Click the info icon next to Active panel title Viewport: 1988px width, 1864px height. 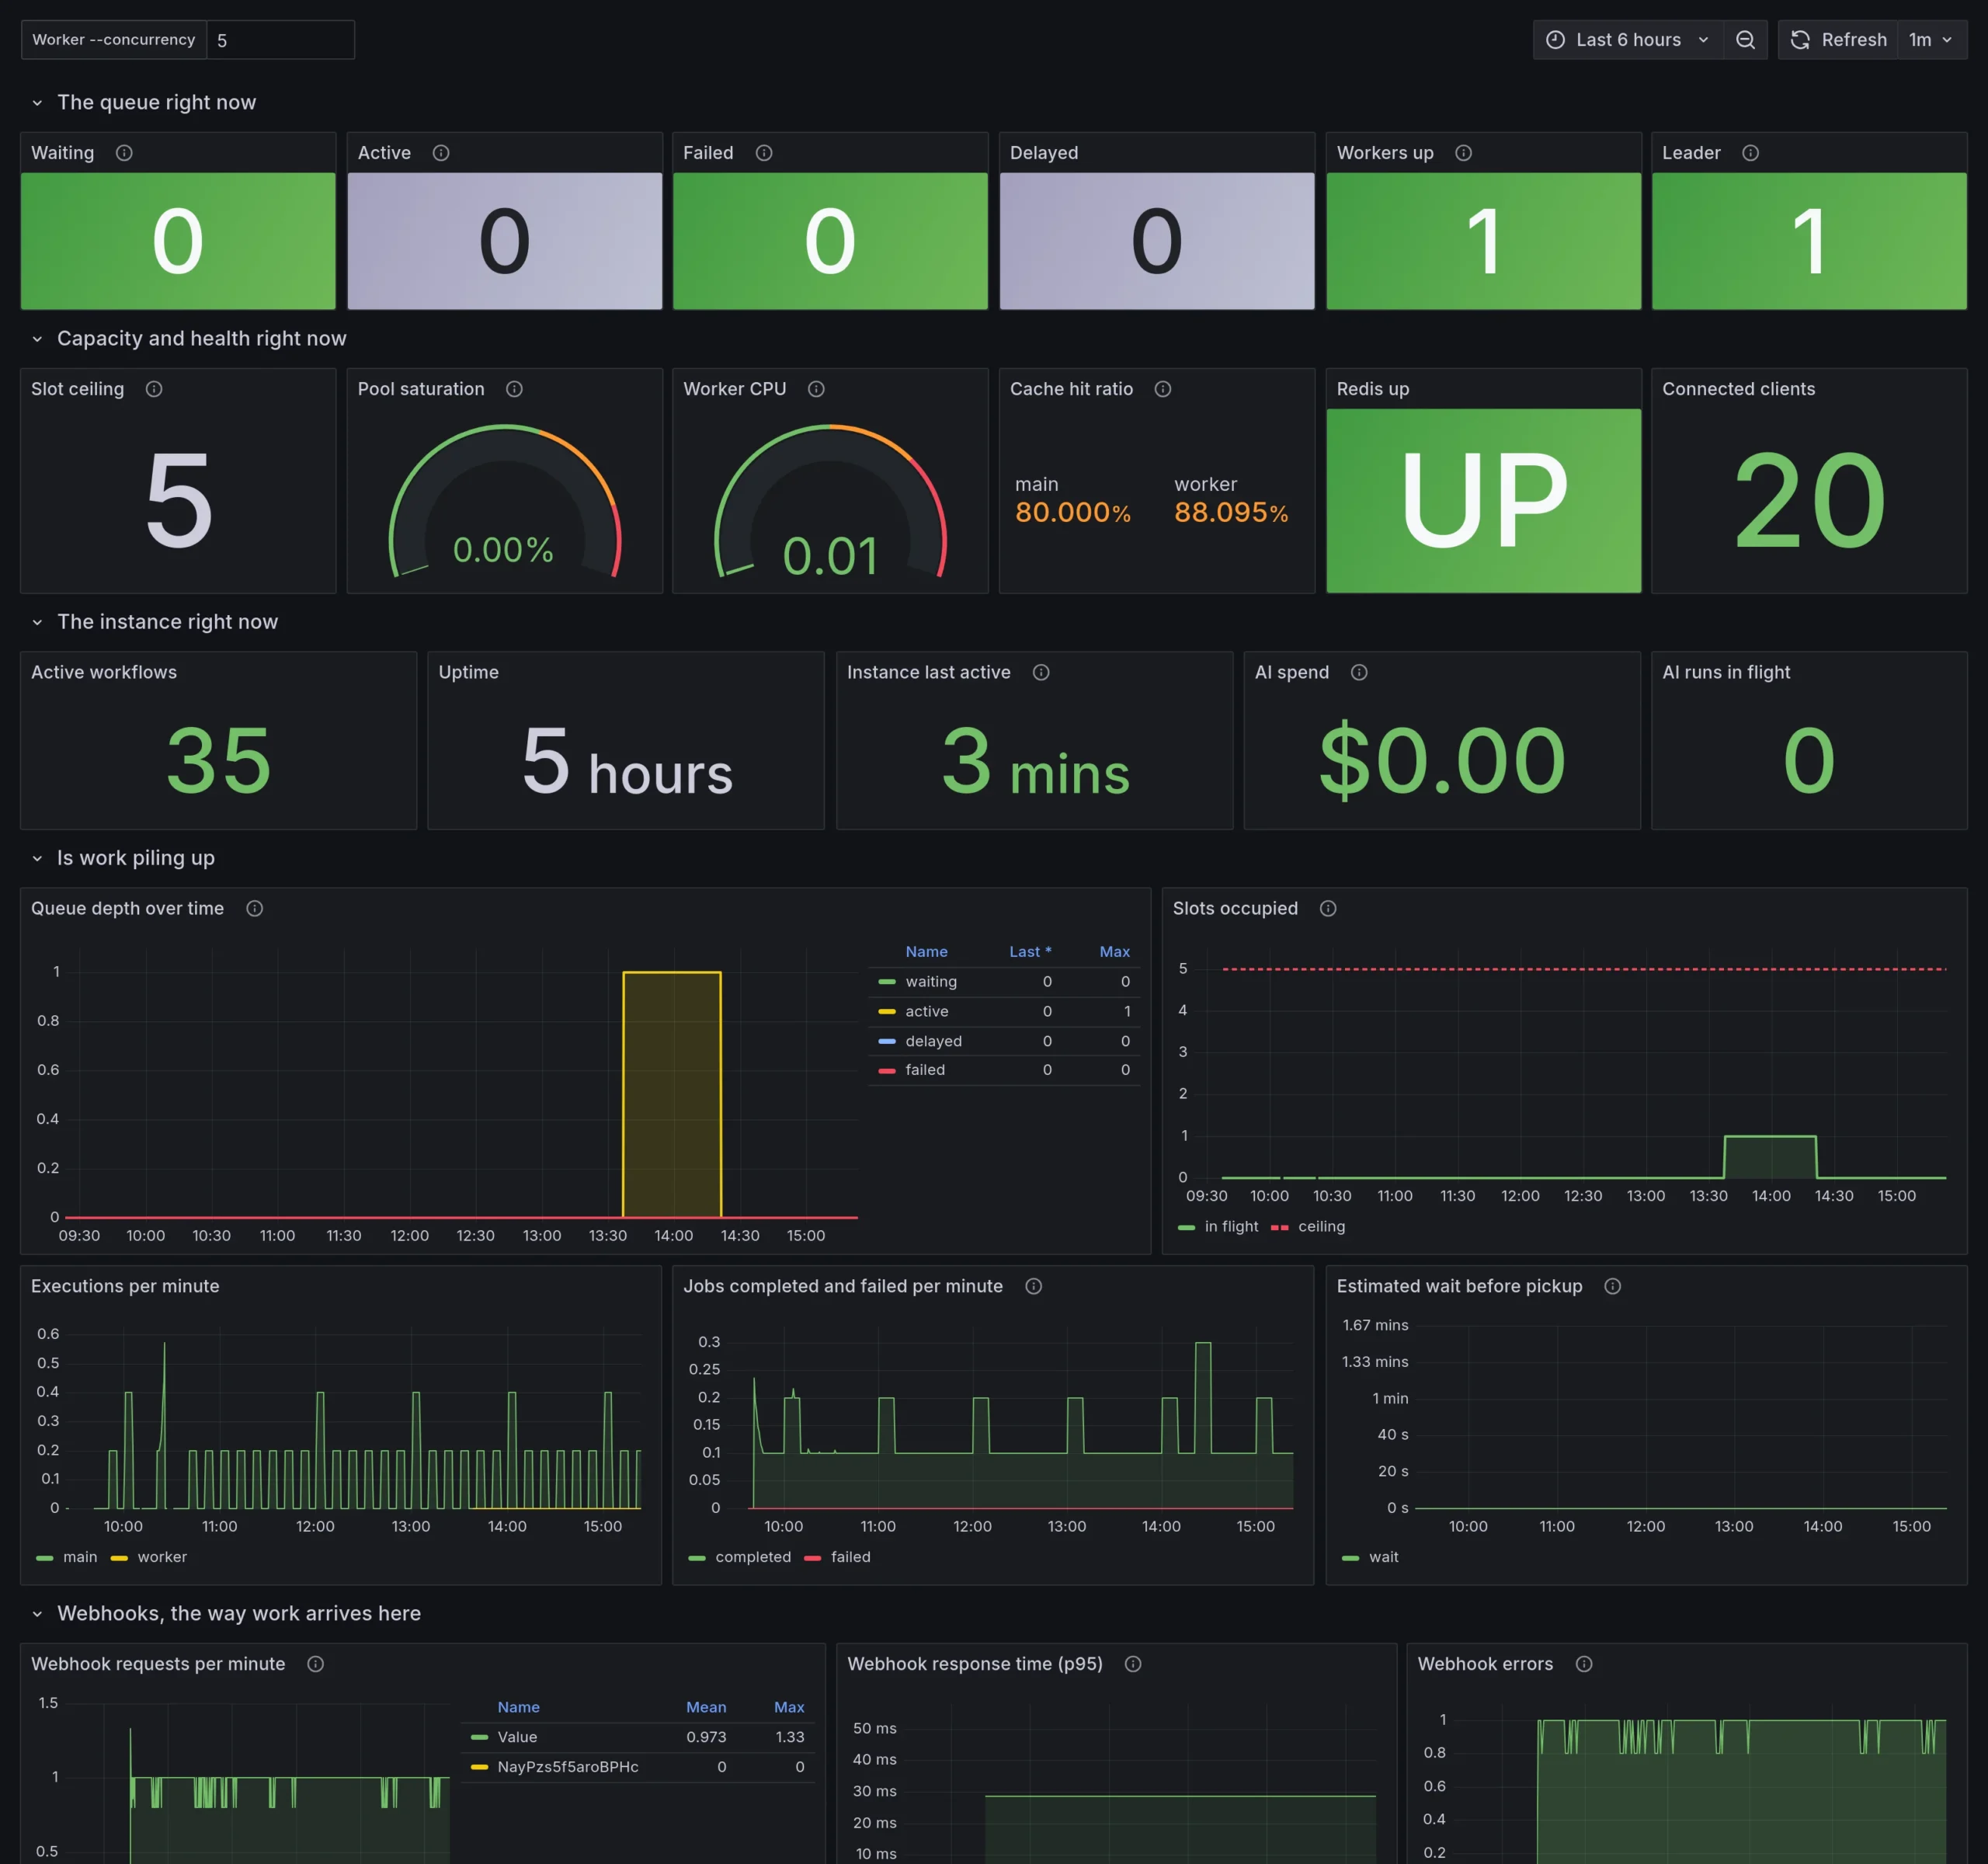click(441, 153)
